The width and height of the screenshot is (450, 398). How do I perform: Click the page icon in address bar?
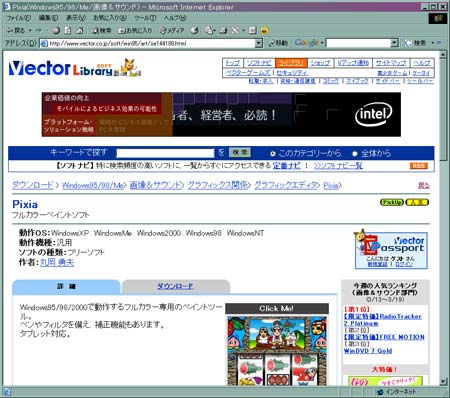coord(44,43)
